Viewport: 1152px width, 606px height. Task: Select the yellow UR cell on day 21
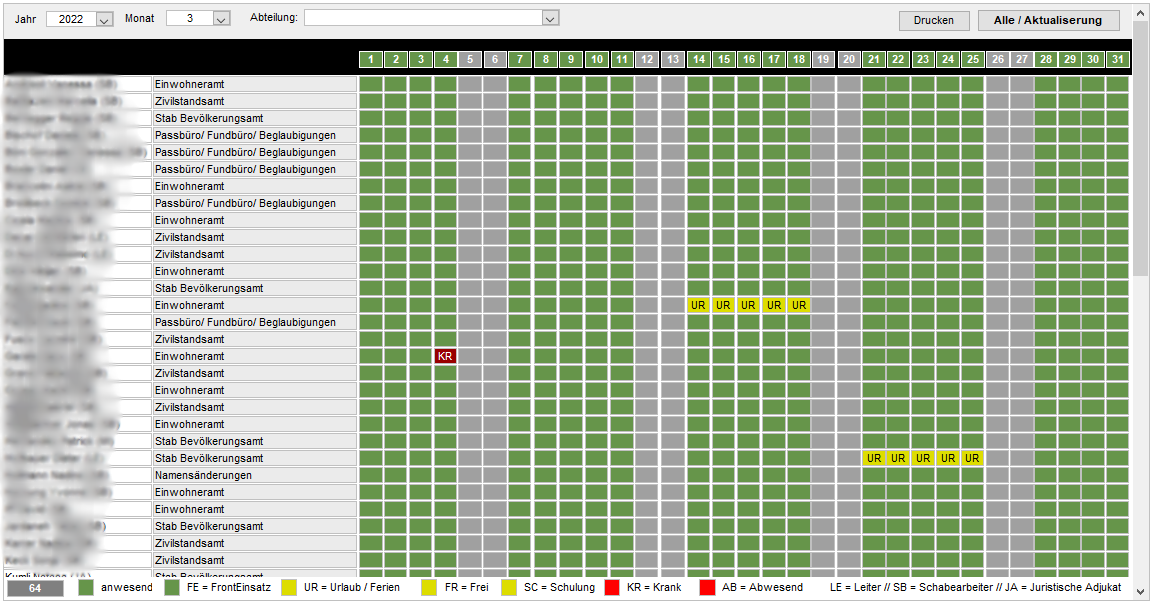[874, 458]
